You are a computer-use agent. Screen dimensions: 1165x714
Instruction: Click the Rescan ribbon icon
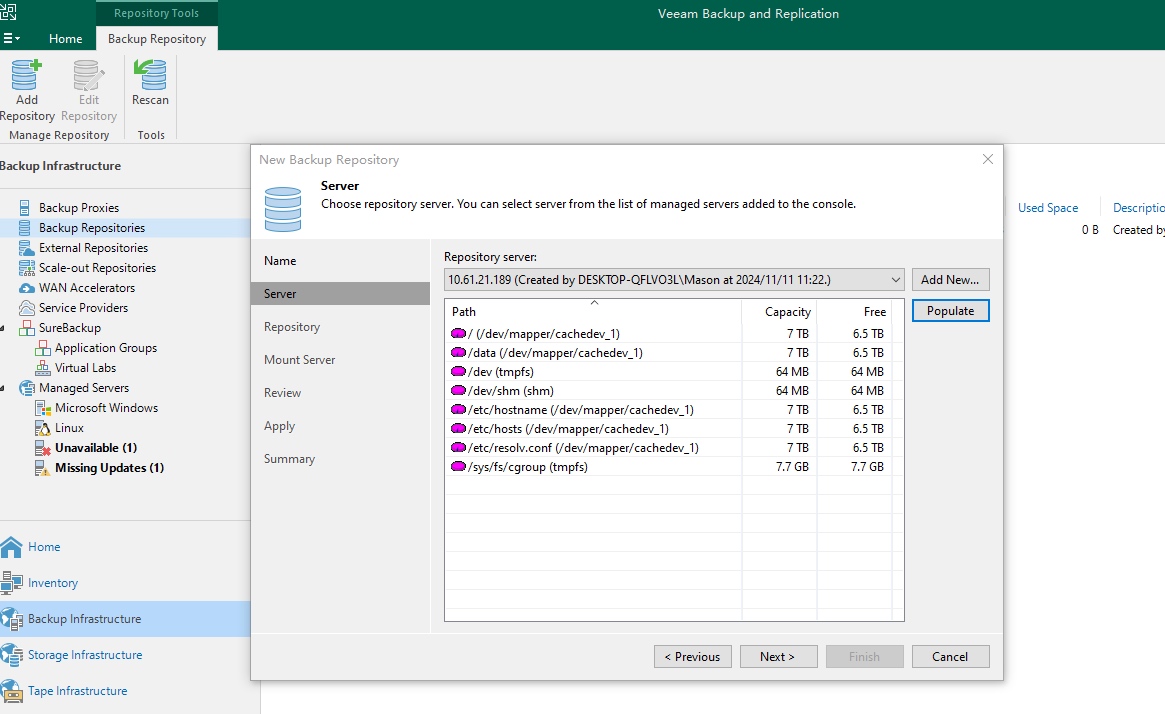tap(150, 75)
